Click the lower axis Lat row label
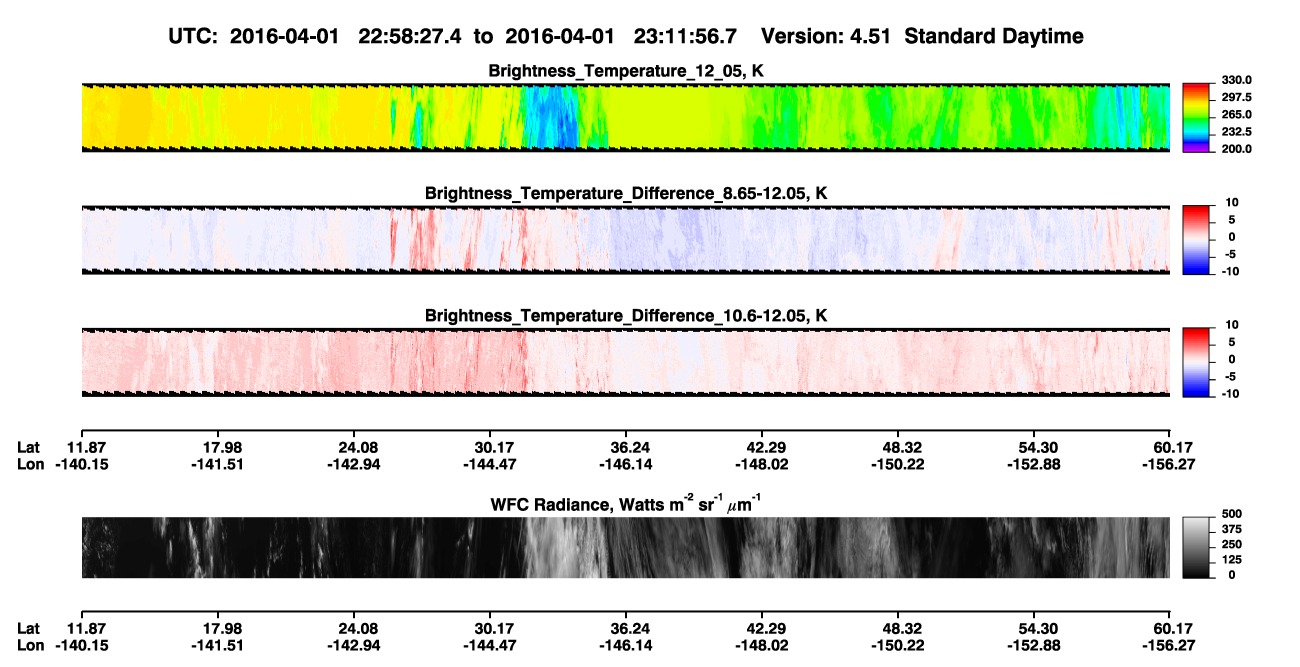This screenshot has height=667, width=1300. (x=29, y=629)
